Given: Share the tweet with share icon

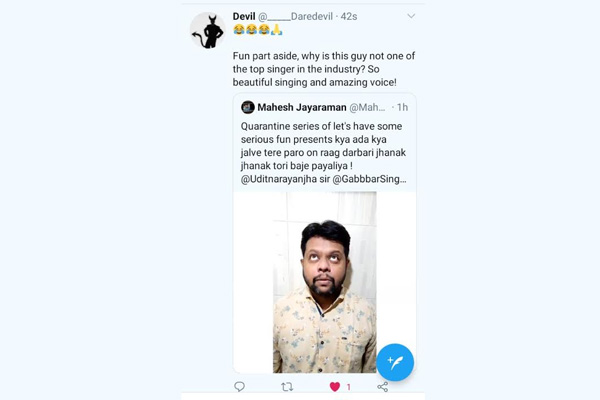Looking at the screenshot, I should click(x=383, y=387).
